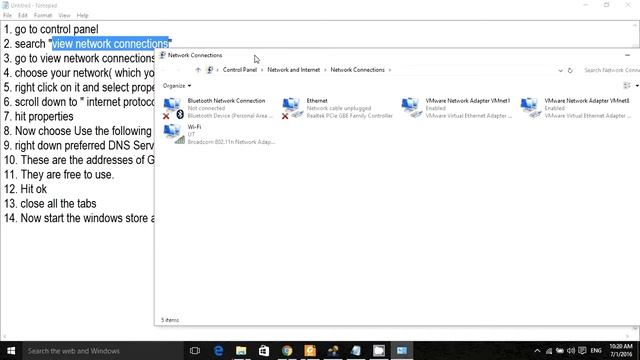Viewport: 640px width, 360px height.
Task: Click Notepad line '14. Now start the windows store'
Action: tap(79, 218)
